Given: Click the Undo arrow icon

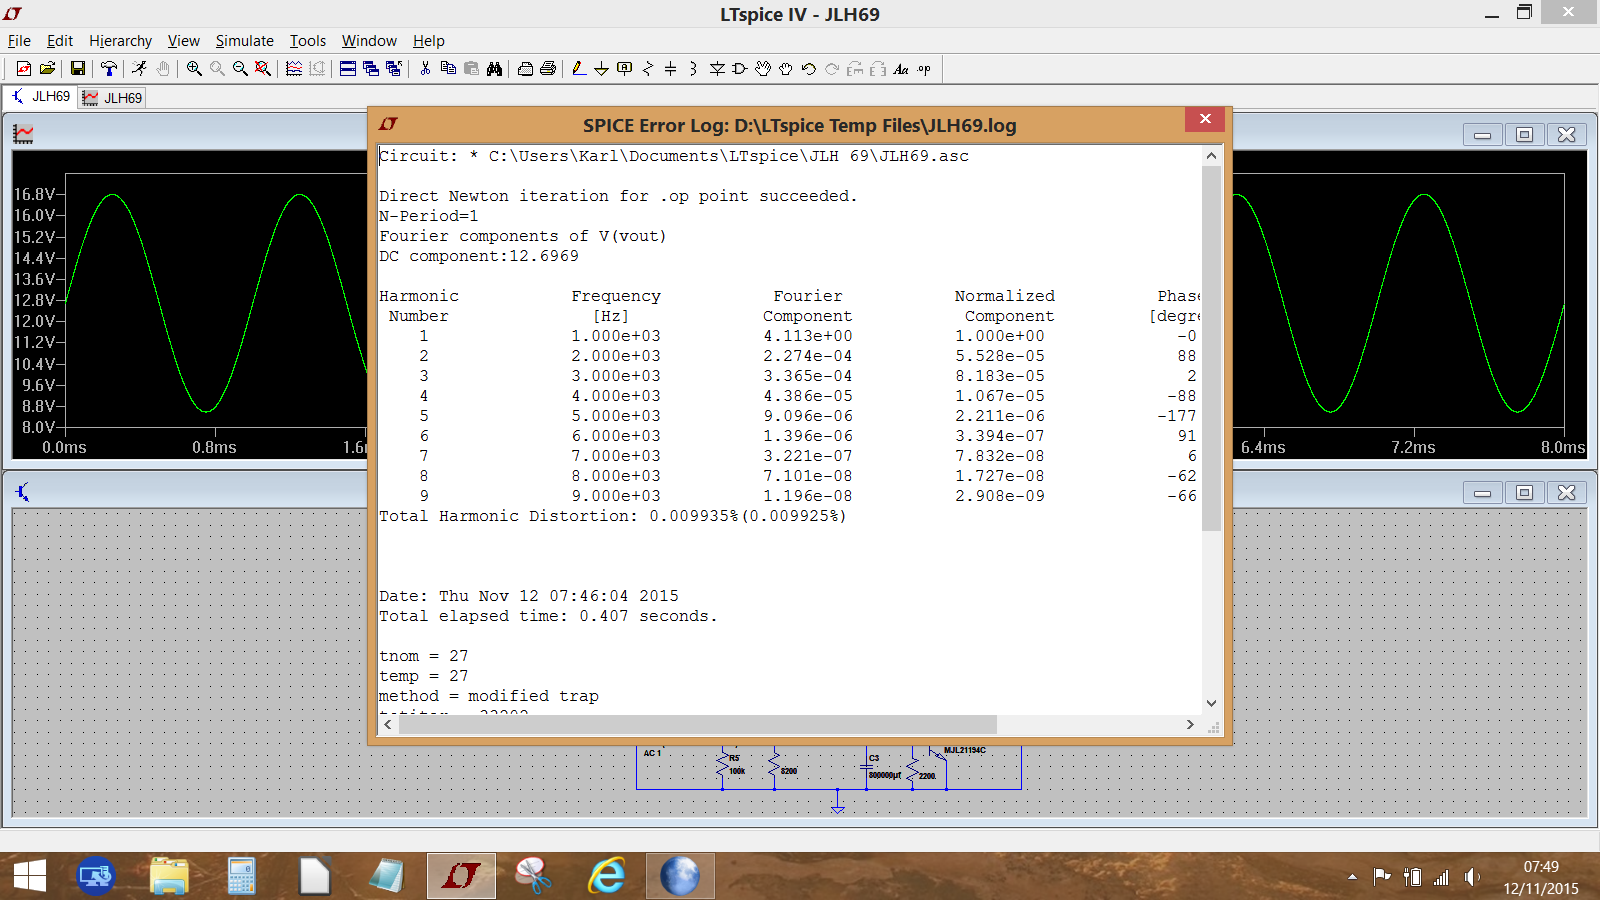Looking at the screenshot, I should (809, 69).
